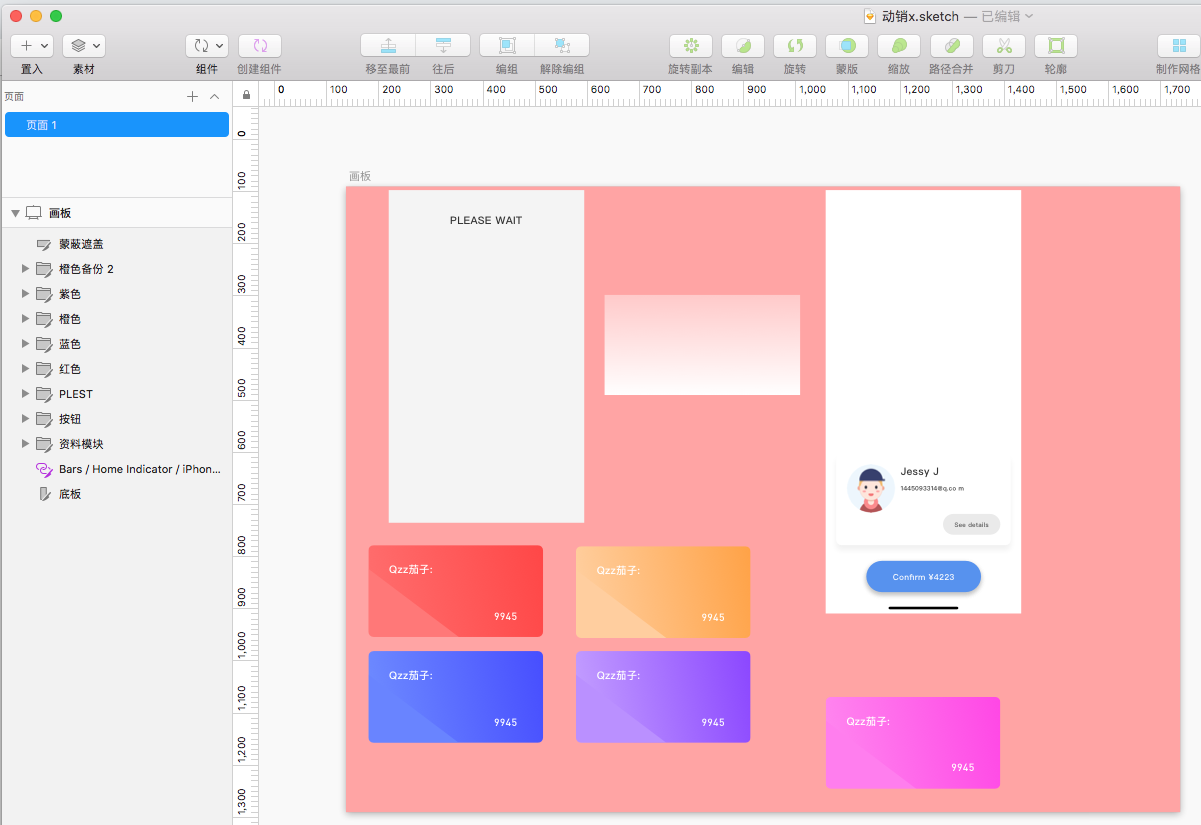Click the PLEASE WAIT text on canvas

486,220
